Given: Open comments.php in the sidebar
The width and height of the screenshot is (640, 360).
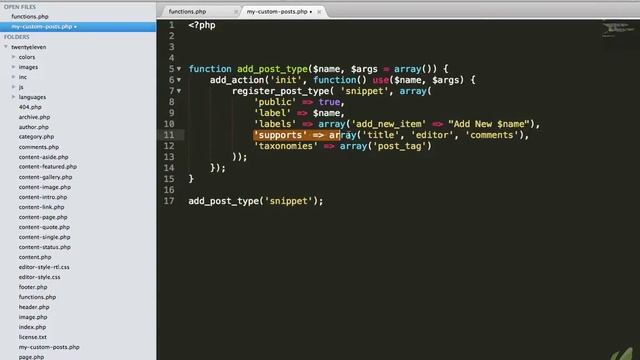Looking at the screenshot, I should point(39,147).
